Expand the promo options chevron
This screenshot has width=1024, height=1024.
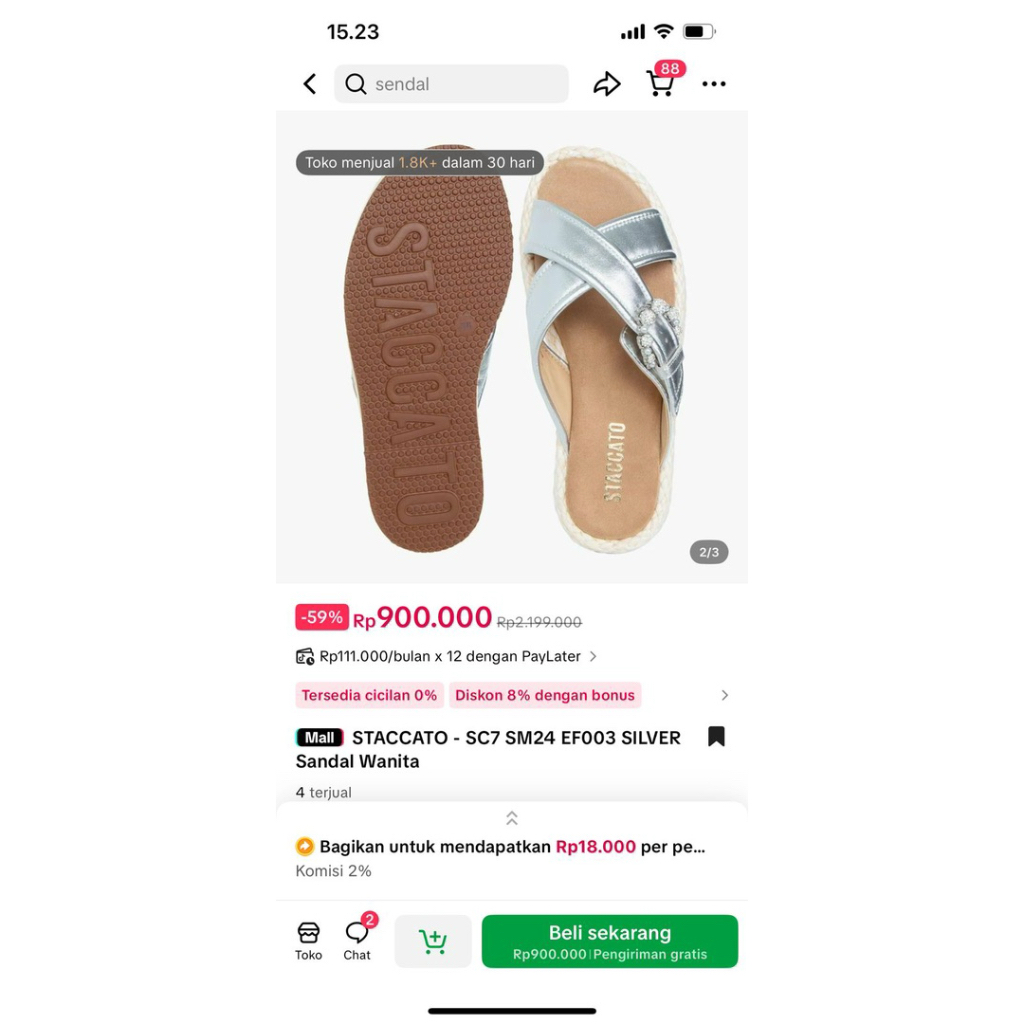pyautogui.click(x=724, y=695)
